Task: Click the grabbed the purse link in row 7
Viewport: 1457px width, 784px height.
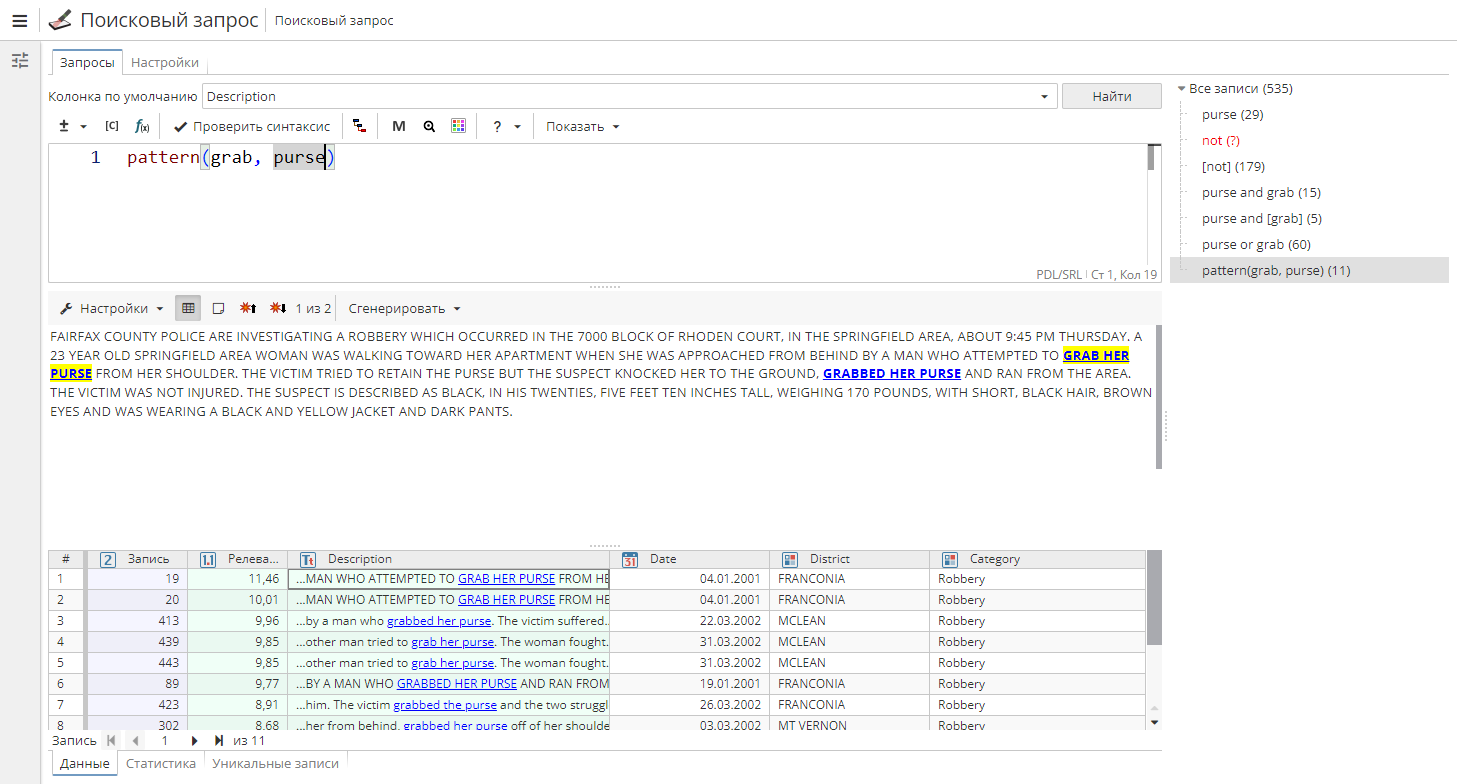Action: point(445,705)
